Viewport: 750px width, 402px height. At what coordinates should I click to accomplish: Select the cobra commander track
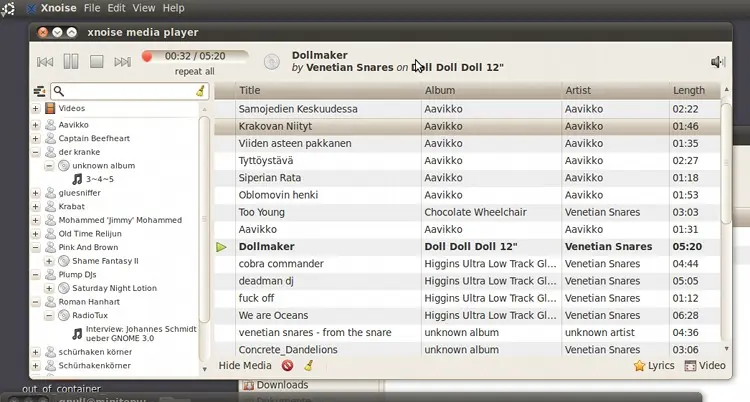467,264
